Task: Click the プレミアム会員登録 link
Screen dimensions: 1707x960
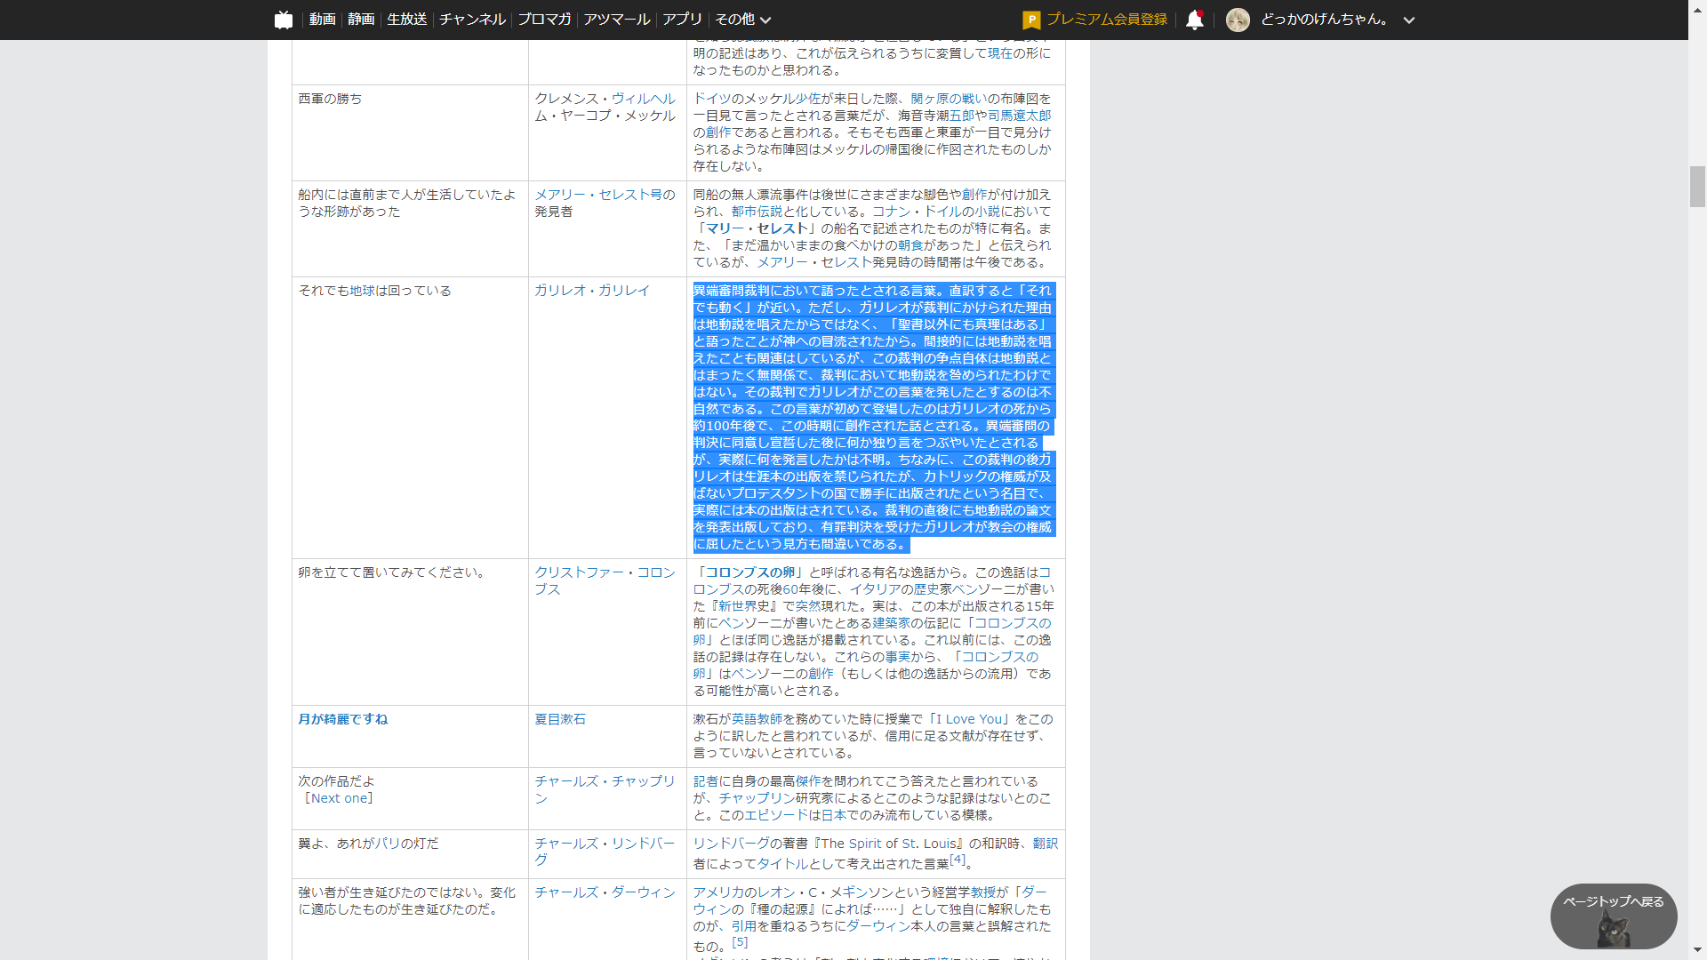Action: coord(1106,20)
